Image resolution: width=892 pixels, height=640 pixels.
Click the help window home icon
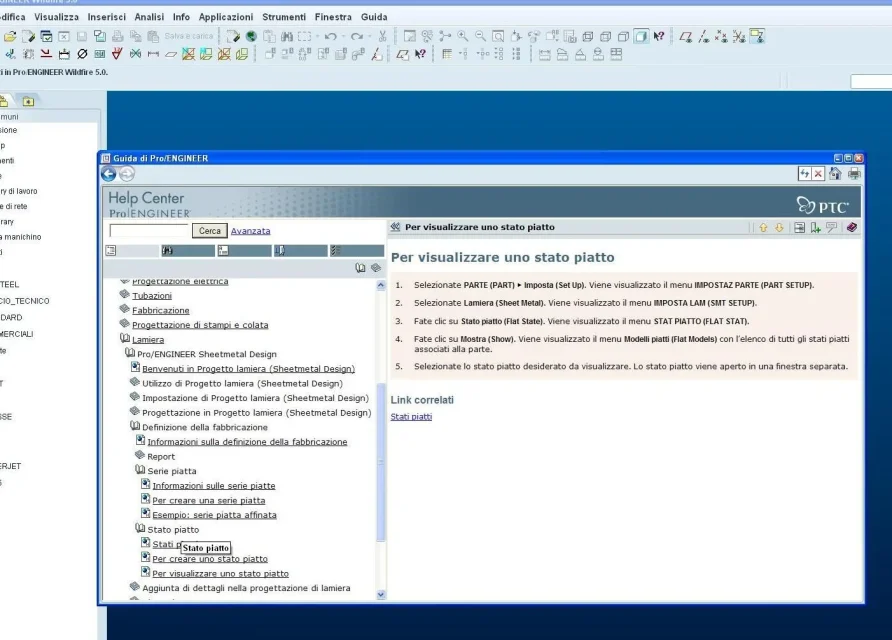(x=835, y=174)
